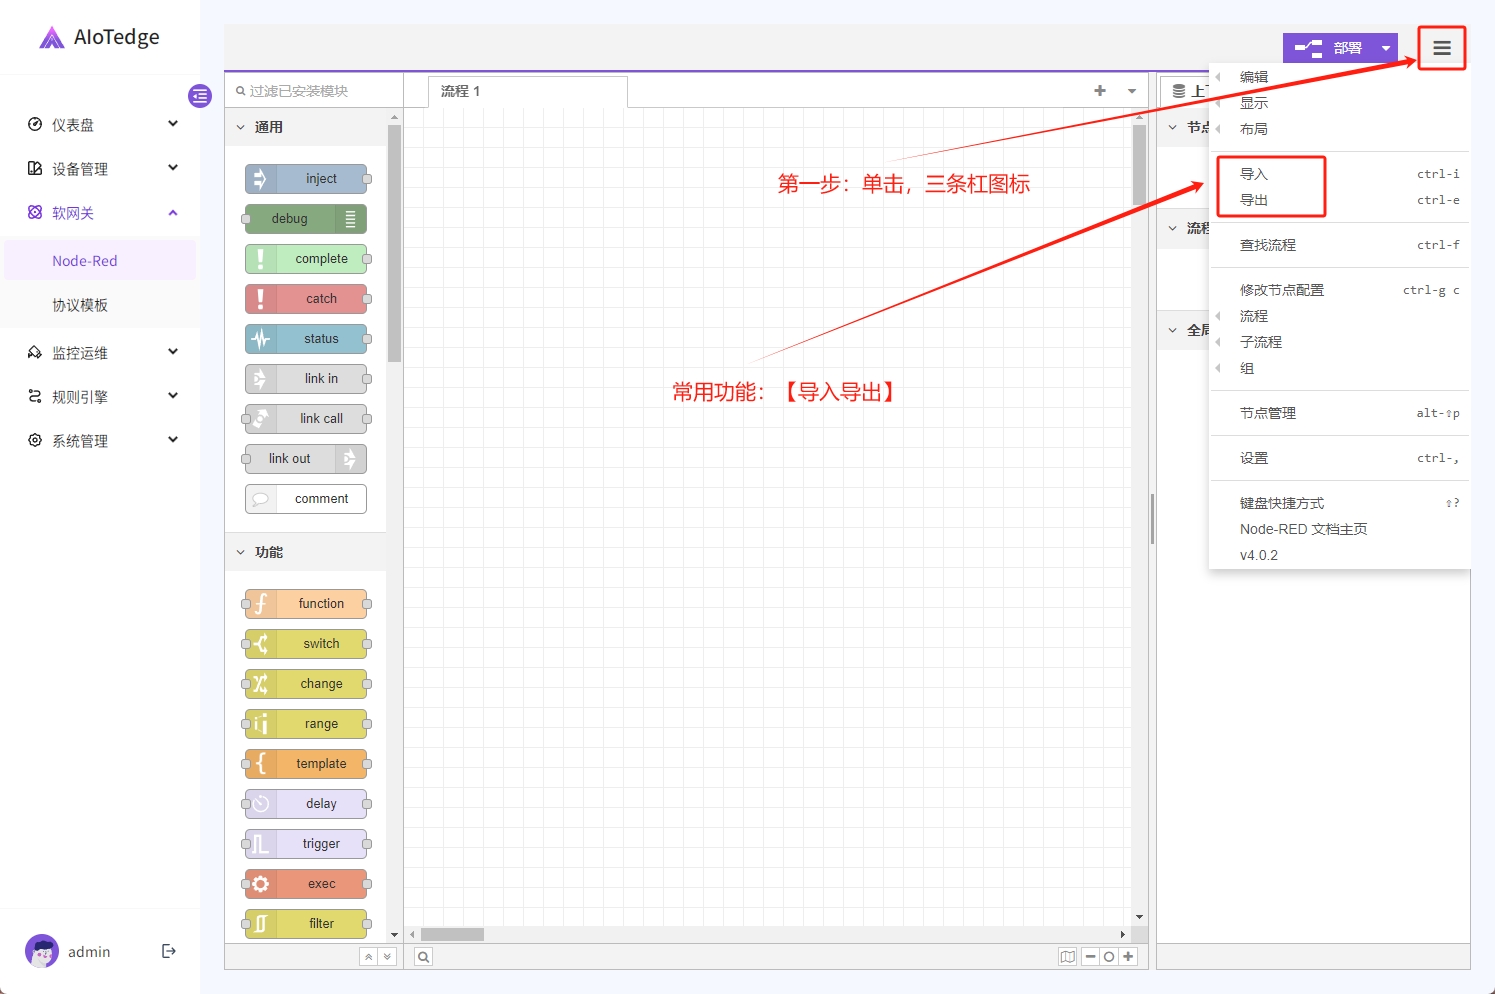The width and height of the screenshot is (1495, 994).
Task: Click the search magnifier icon below canvas
Action: click(x=424, y=957)
